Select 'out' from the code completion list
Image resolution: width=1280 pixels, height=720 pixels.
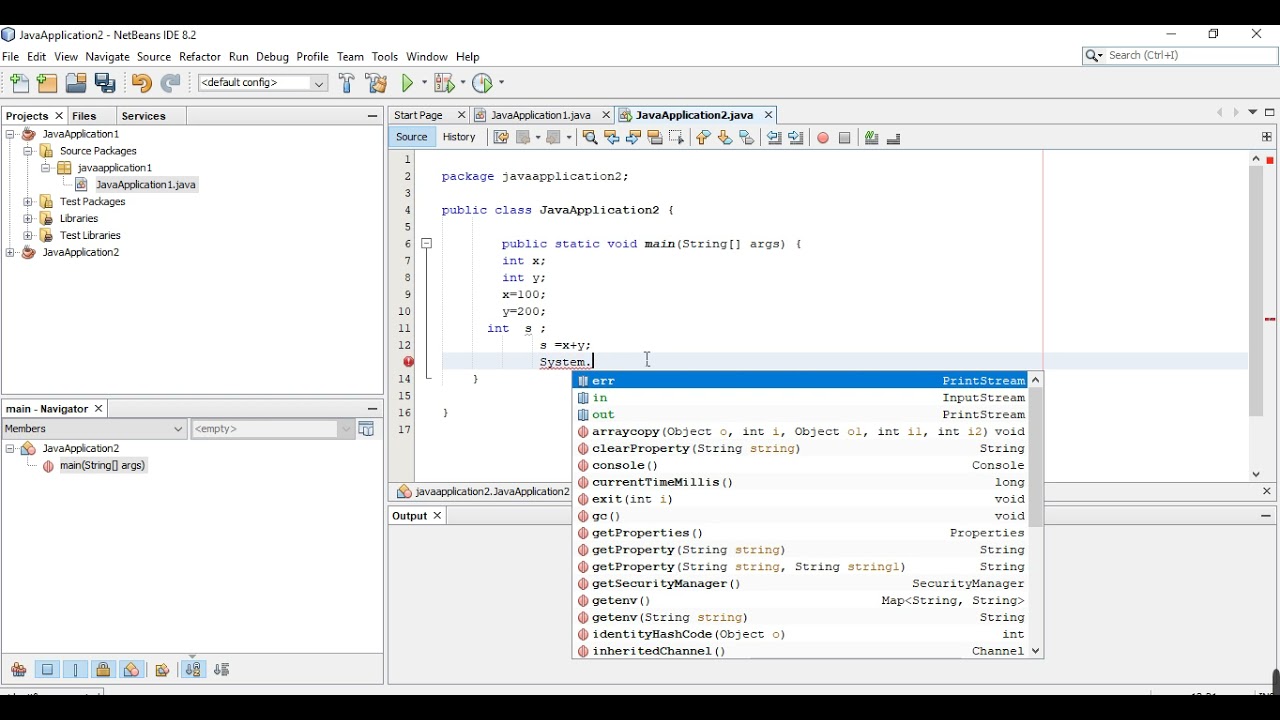pyautogui.click(x=604, y=415)
